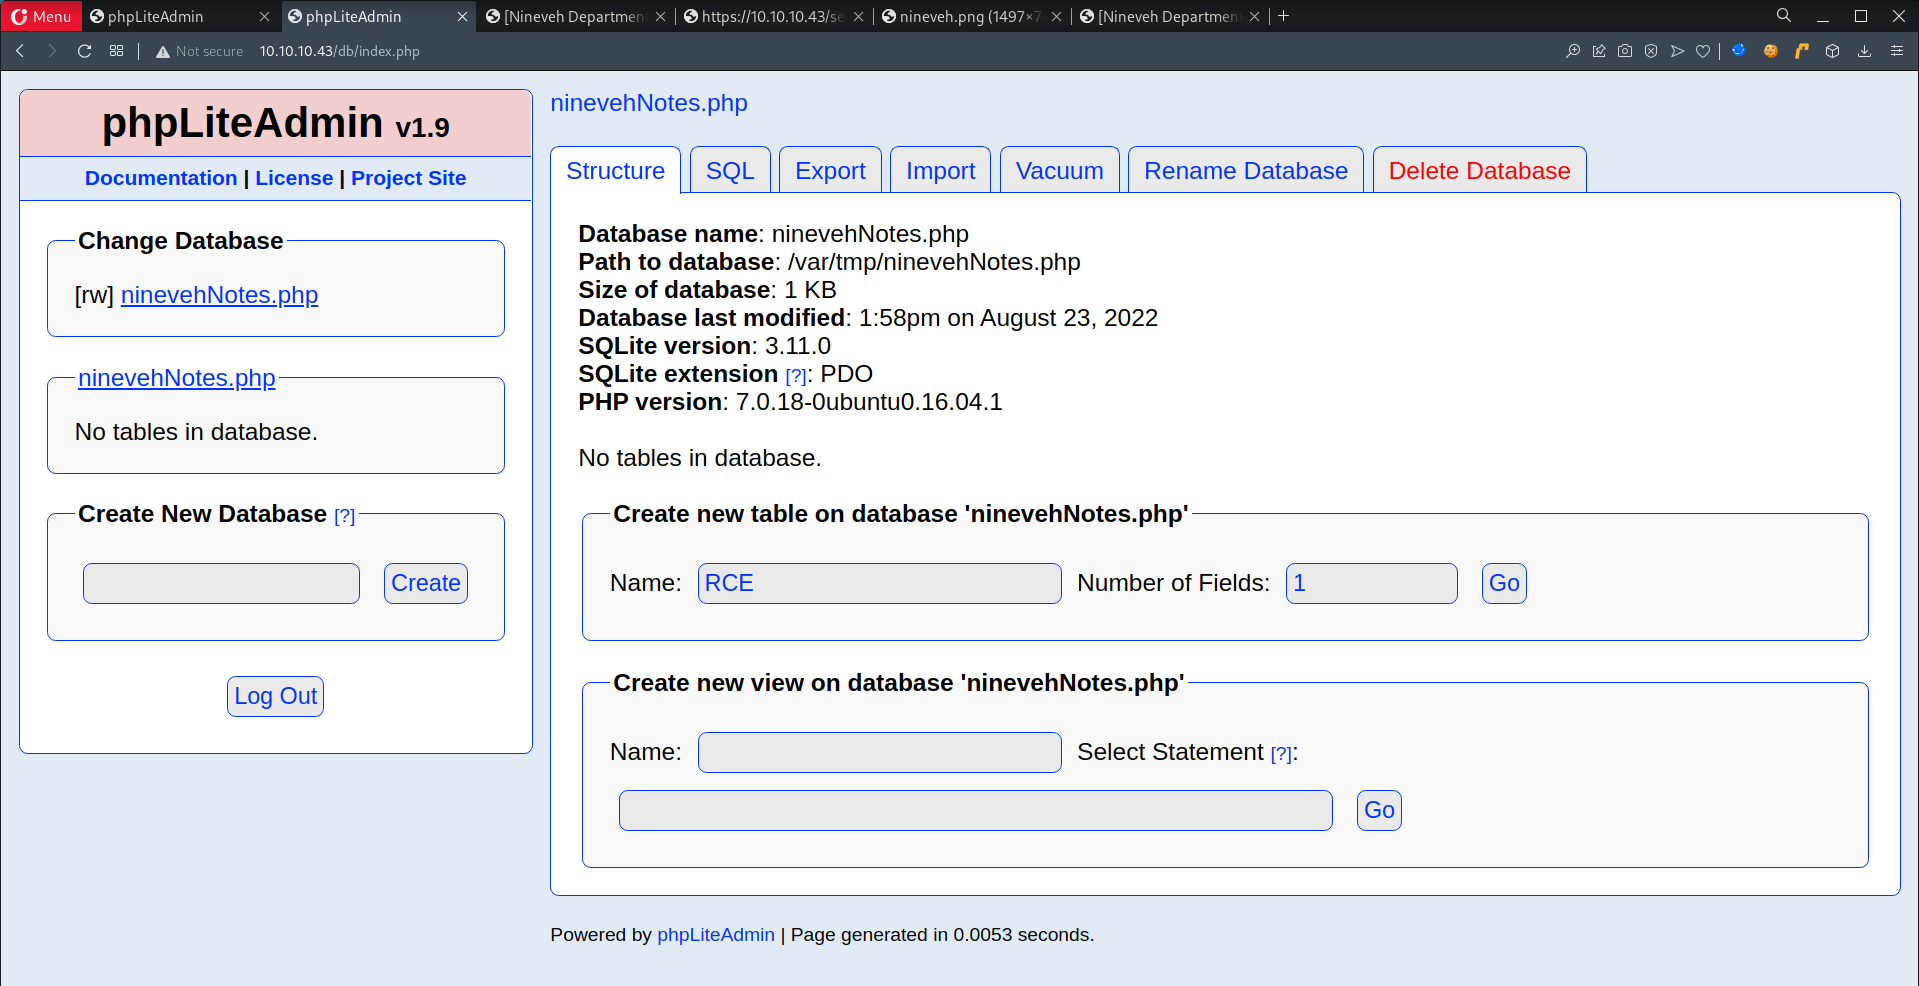Open the ad blocker shield icon

coord(1651,51)
